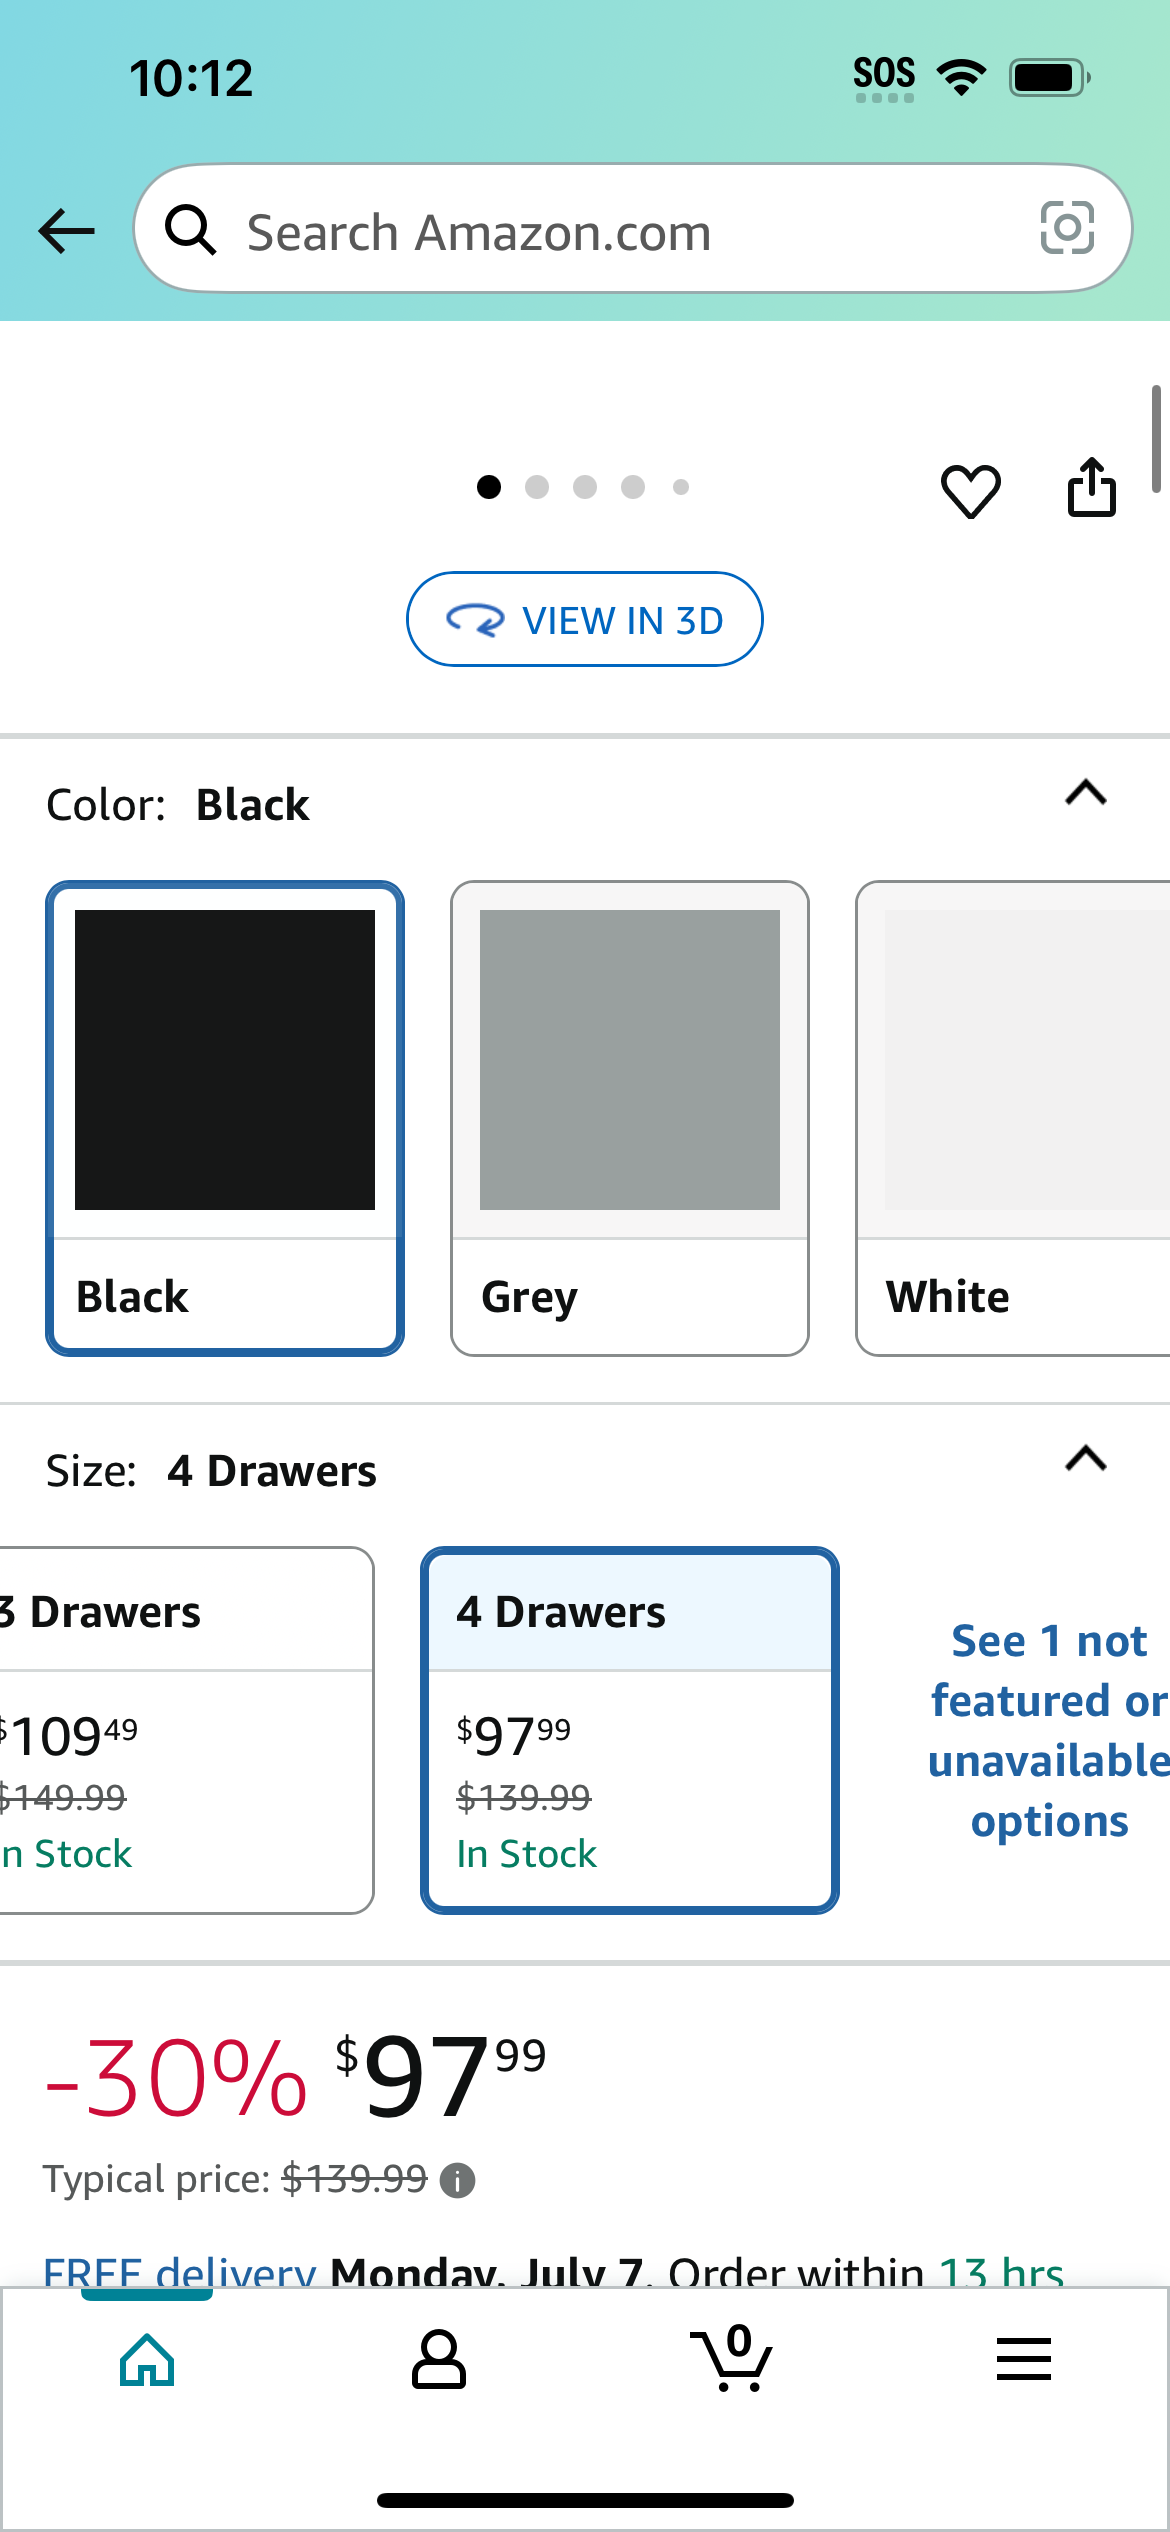Viewport: 1170px width, 2532px height.
Task: Tap the VIEW IN 3D button
Action: [x=585, y=619]
